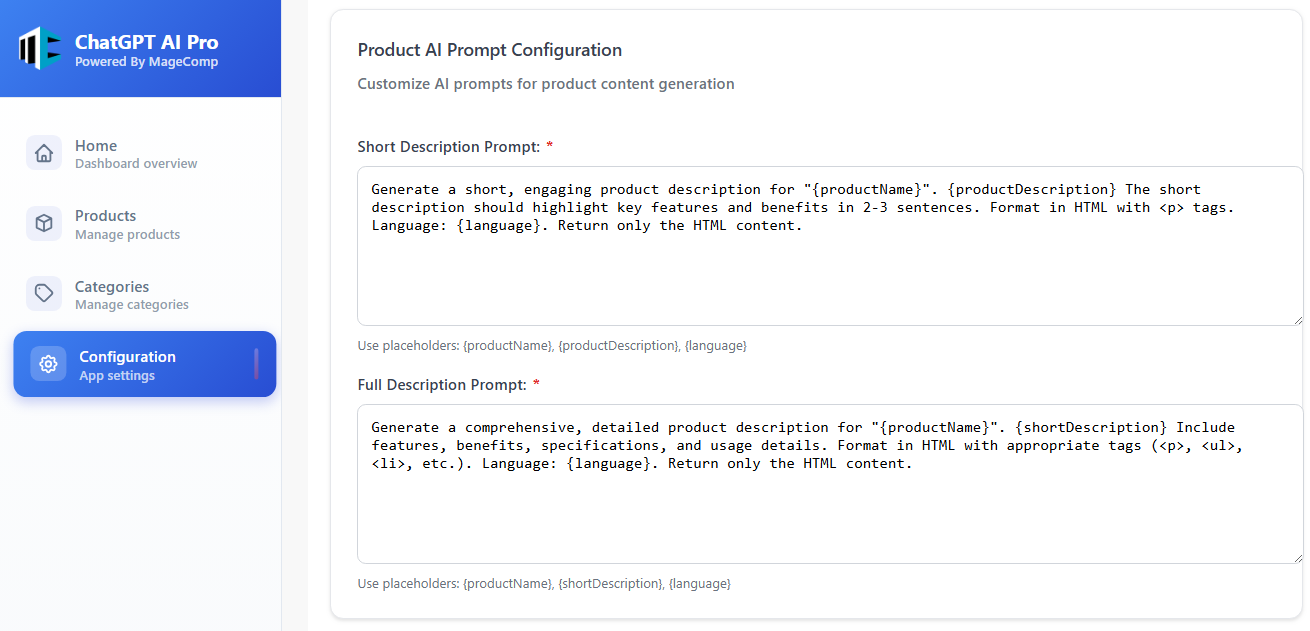Grab the Short Description textarea resize handle
The height and width of the screenshot is (631, 1310).
pos(1297,319)
